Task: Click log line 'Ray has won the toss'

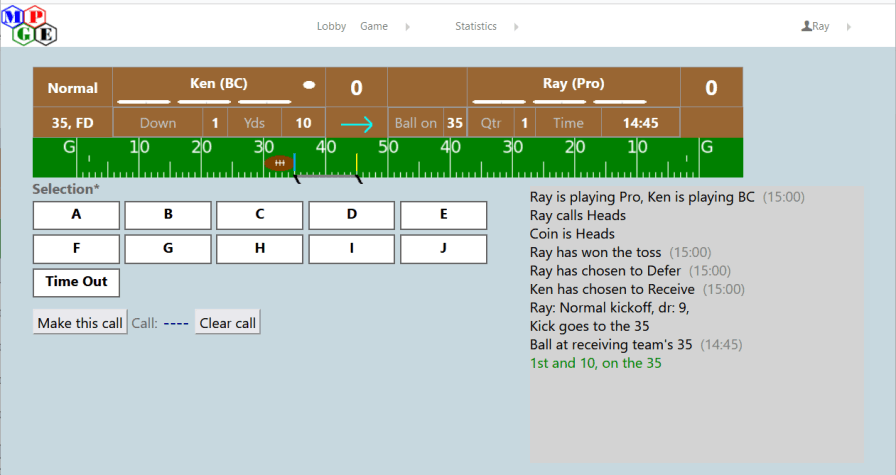Action: (x=595, y=252)
